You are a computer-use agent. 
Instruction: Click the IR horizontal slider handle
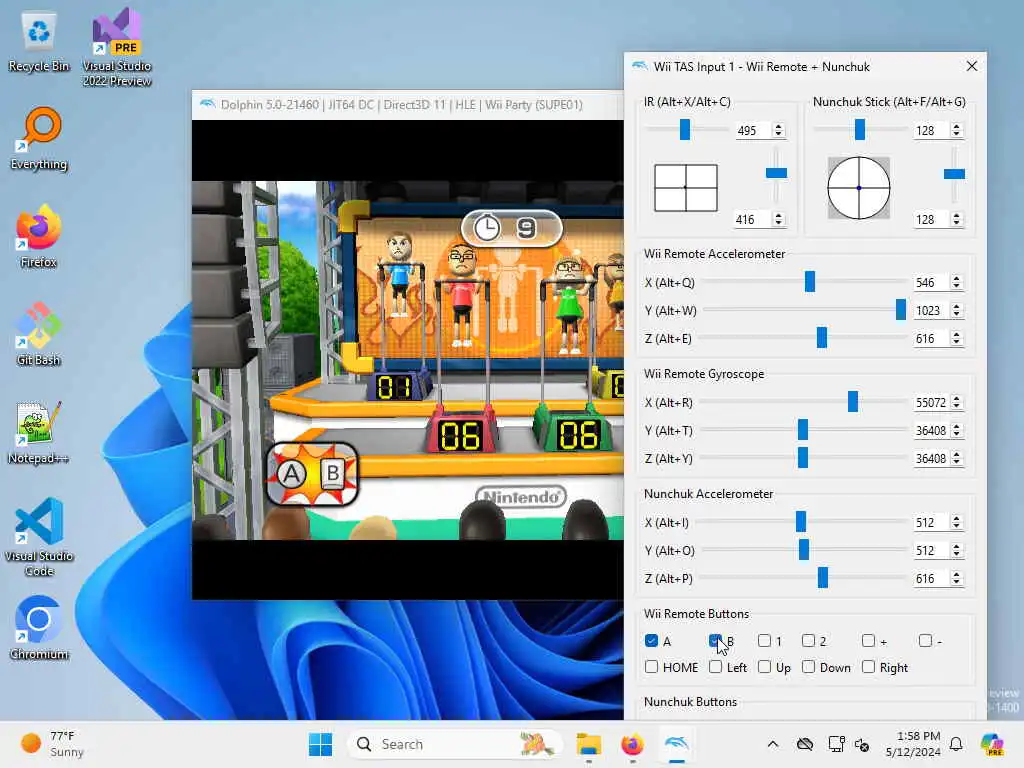click(x=684, y=129)
